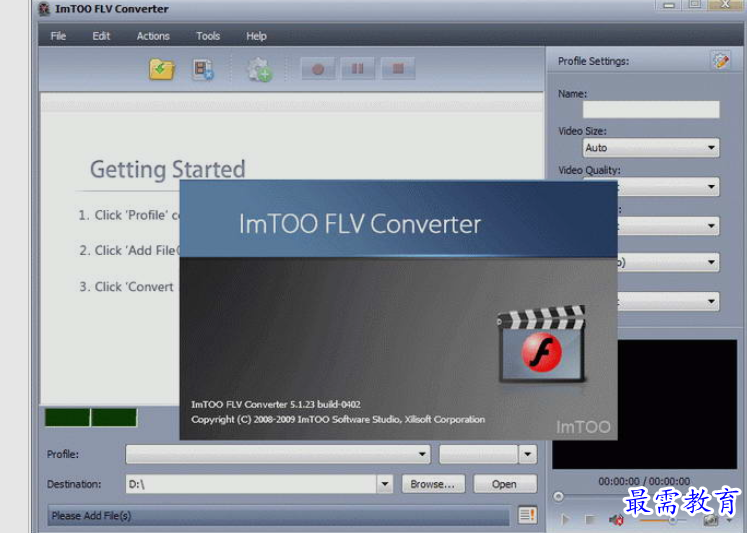747x533 pixels.
Task: Open the Actions menu
Action: tap(153, 36)
